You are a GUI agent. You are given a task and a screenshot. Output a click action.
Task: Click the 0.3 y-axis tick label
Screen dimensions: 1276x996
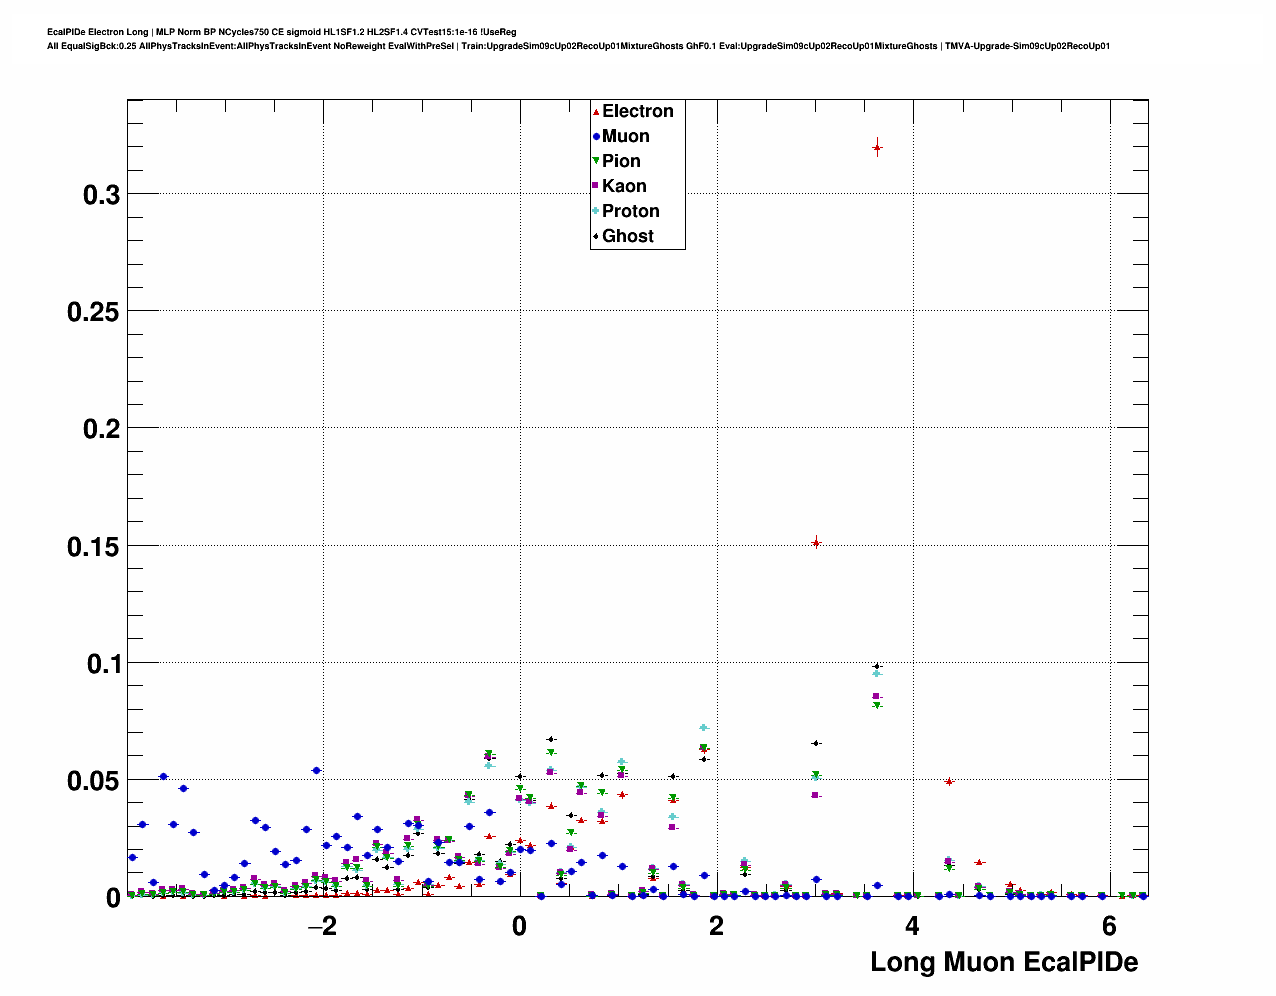[x=101, y=195]
